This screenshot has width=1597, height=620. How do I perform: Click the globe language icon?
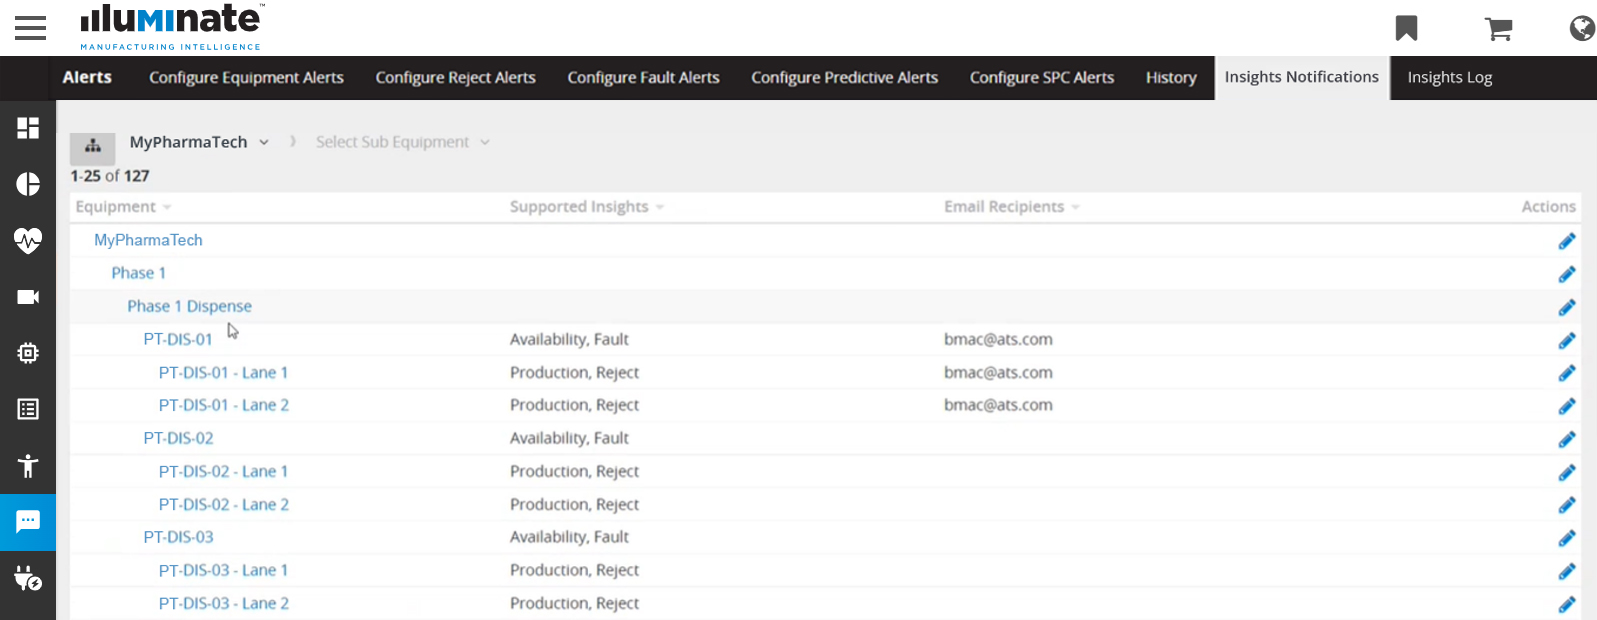1581,28
